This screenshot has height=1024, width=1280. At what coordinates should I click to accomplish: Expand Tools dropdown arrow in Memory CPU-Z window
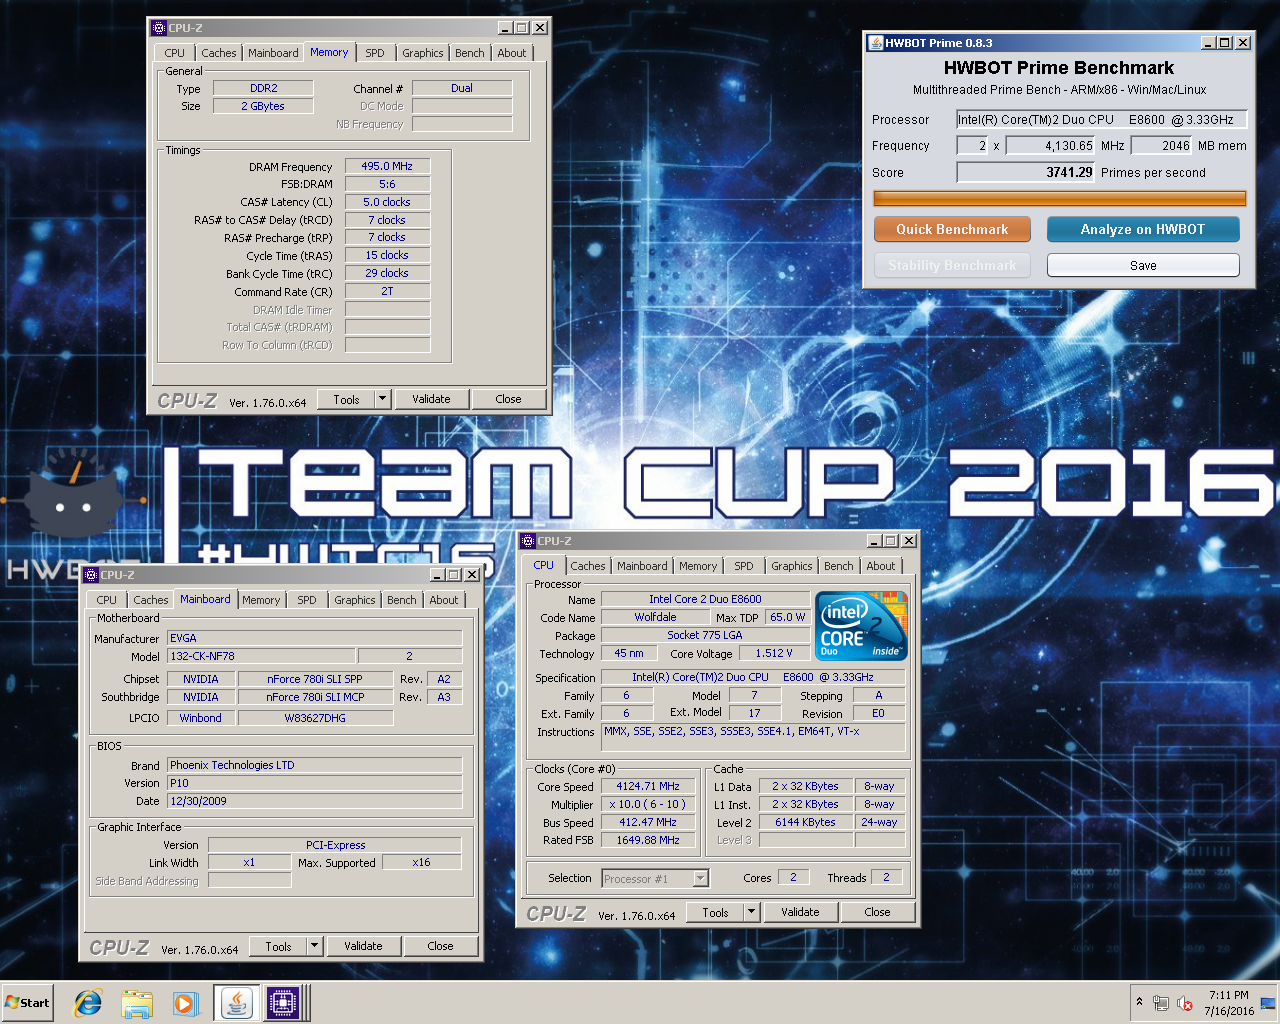click(381, 399)
